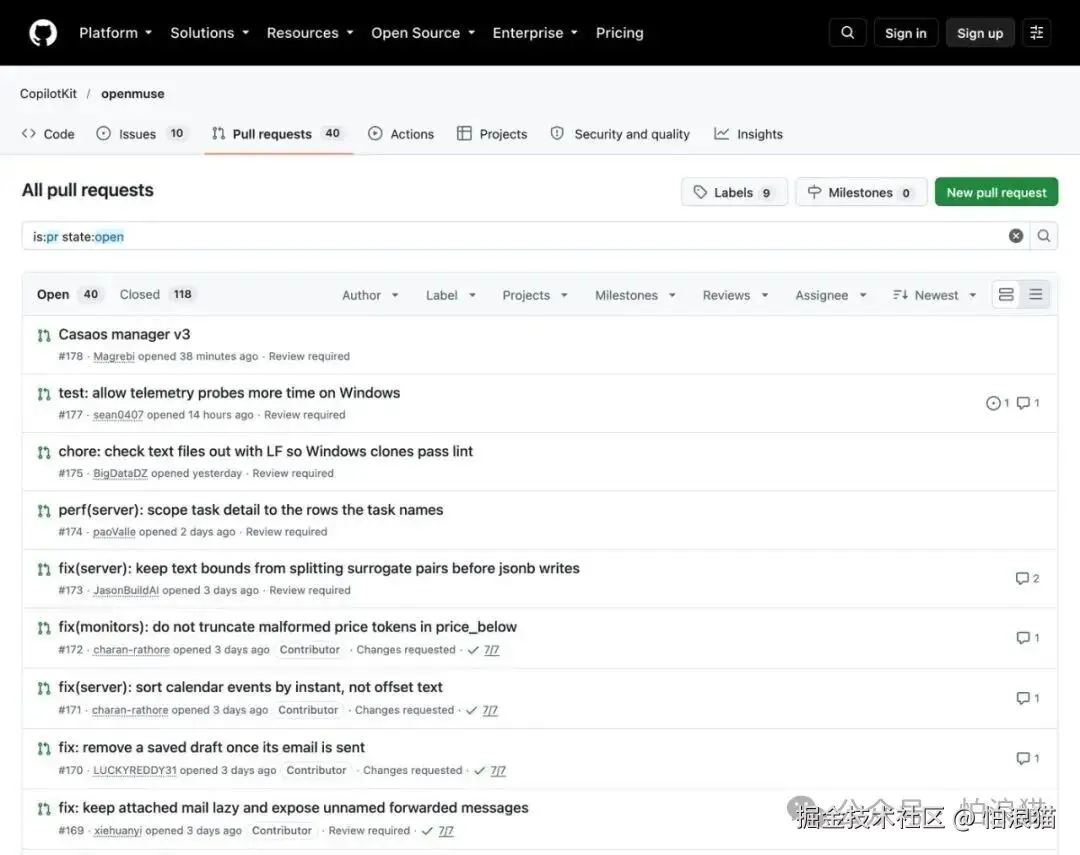Open comments icon on PR #171

tap(1028, 699)
